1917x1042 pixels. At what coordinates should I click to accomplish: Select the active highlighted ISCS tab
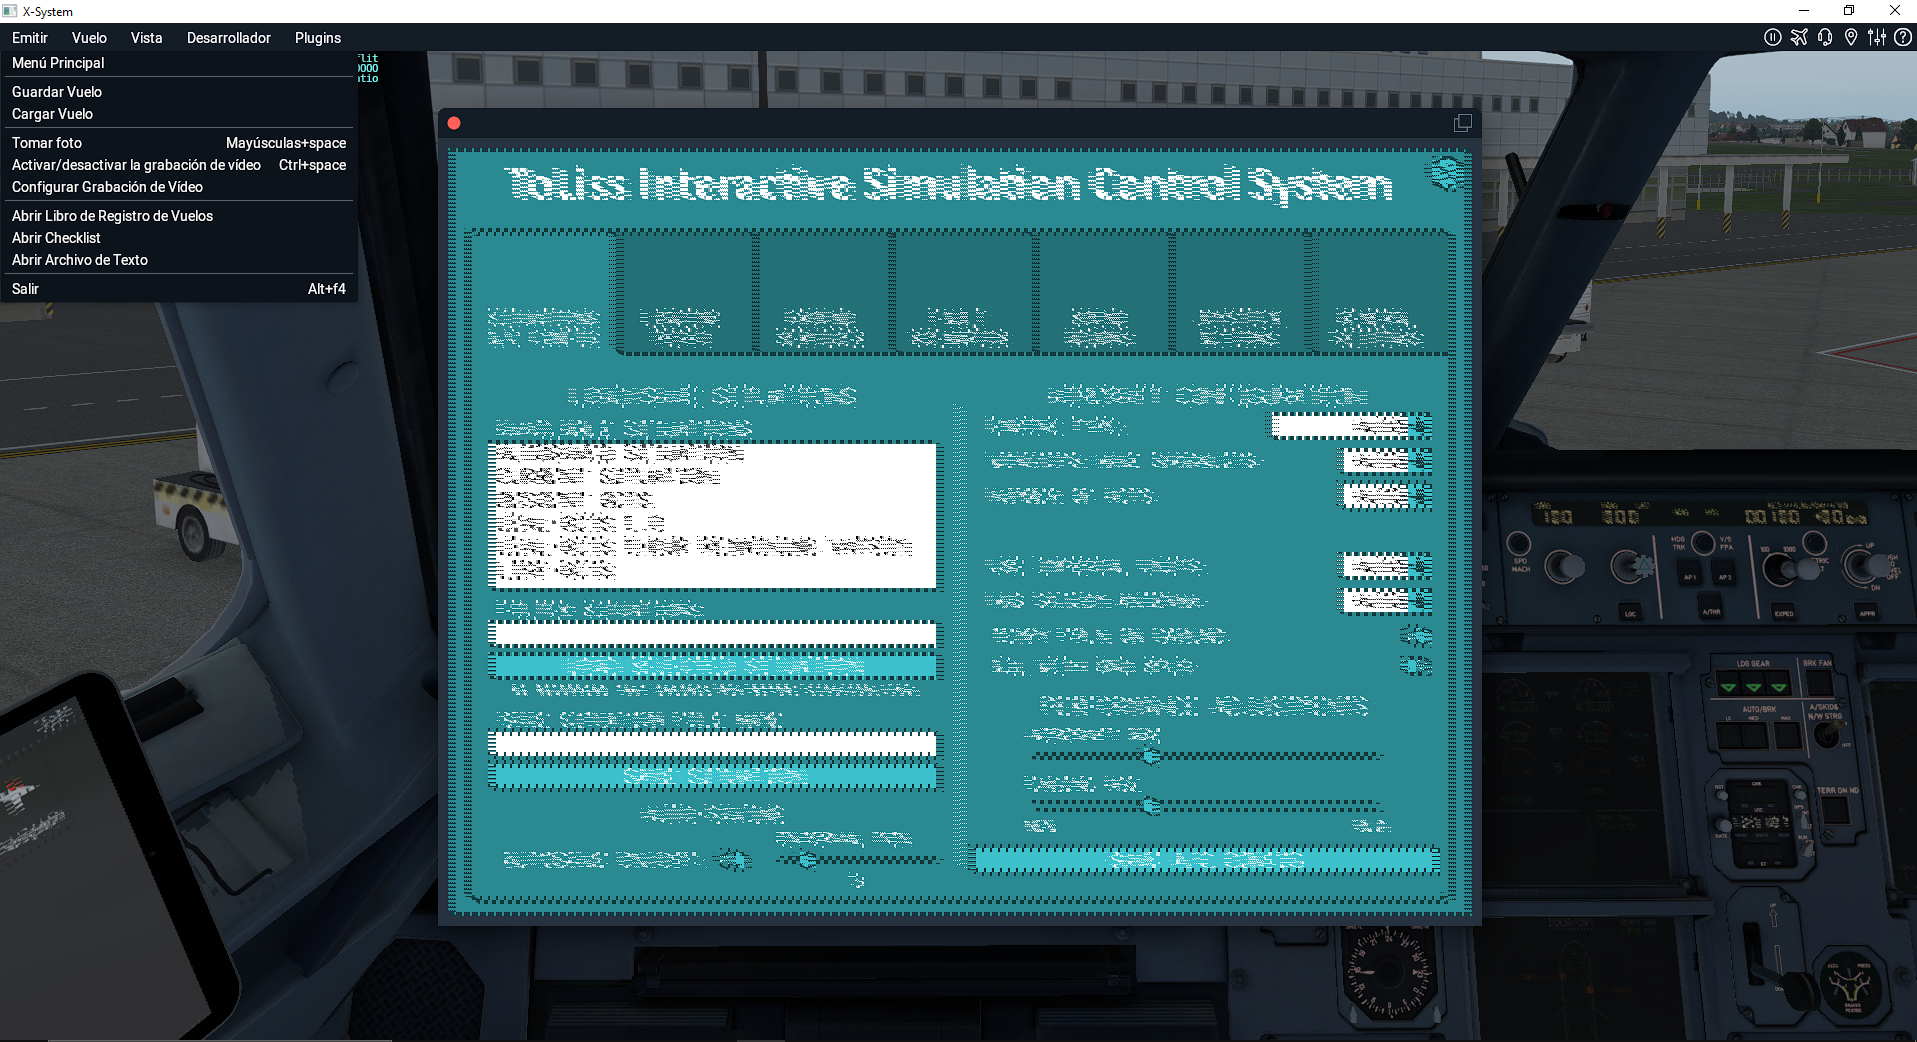pyautogui.click(x=543, y=292)
